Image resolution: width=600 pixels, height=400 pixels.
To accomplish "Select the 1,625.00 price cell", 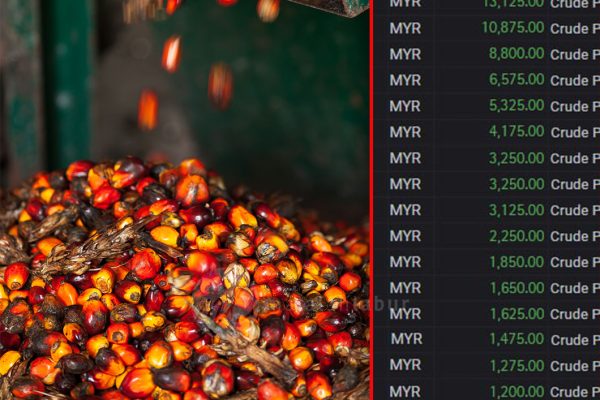I will point(515,314).
